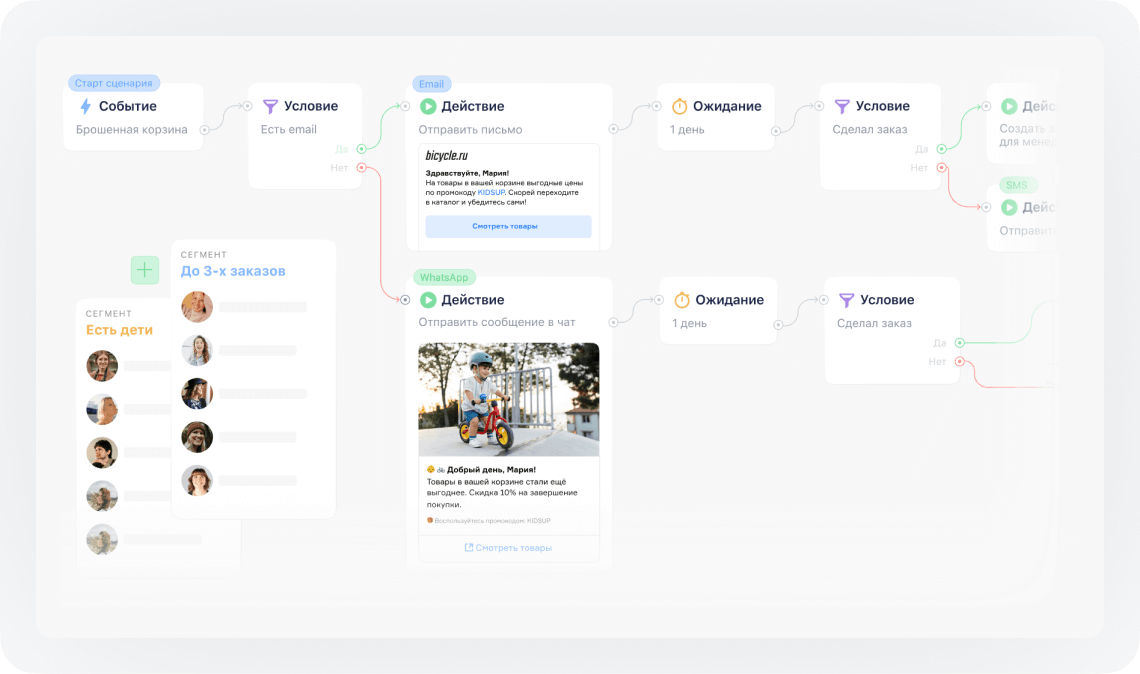
Task: Open the KIDSUP promo code link
Action: [x=490, y=193]
